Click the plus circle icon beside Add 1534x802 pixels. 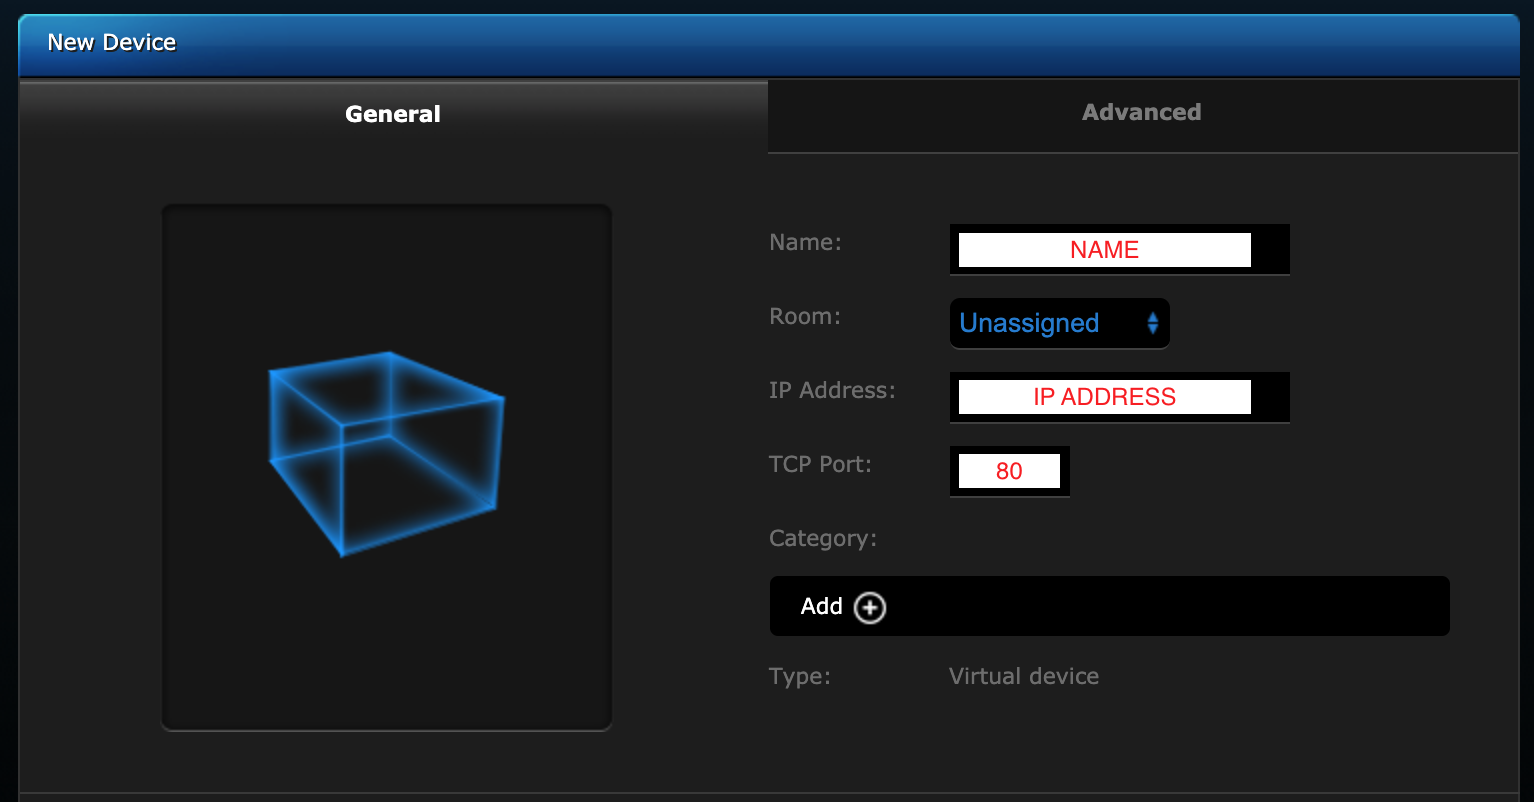click(x=870, y=607)
